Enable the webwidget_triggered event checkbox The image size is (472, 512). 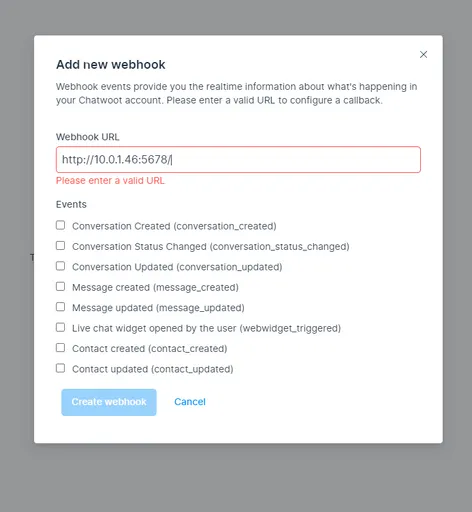60,327
